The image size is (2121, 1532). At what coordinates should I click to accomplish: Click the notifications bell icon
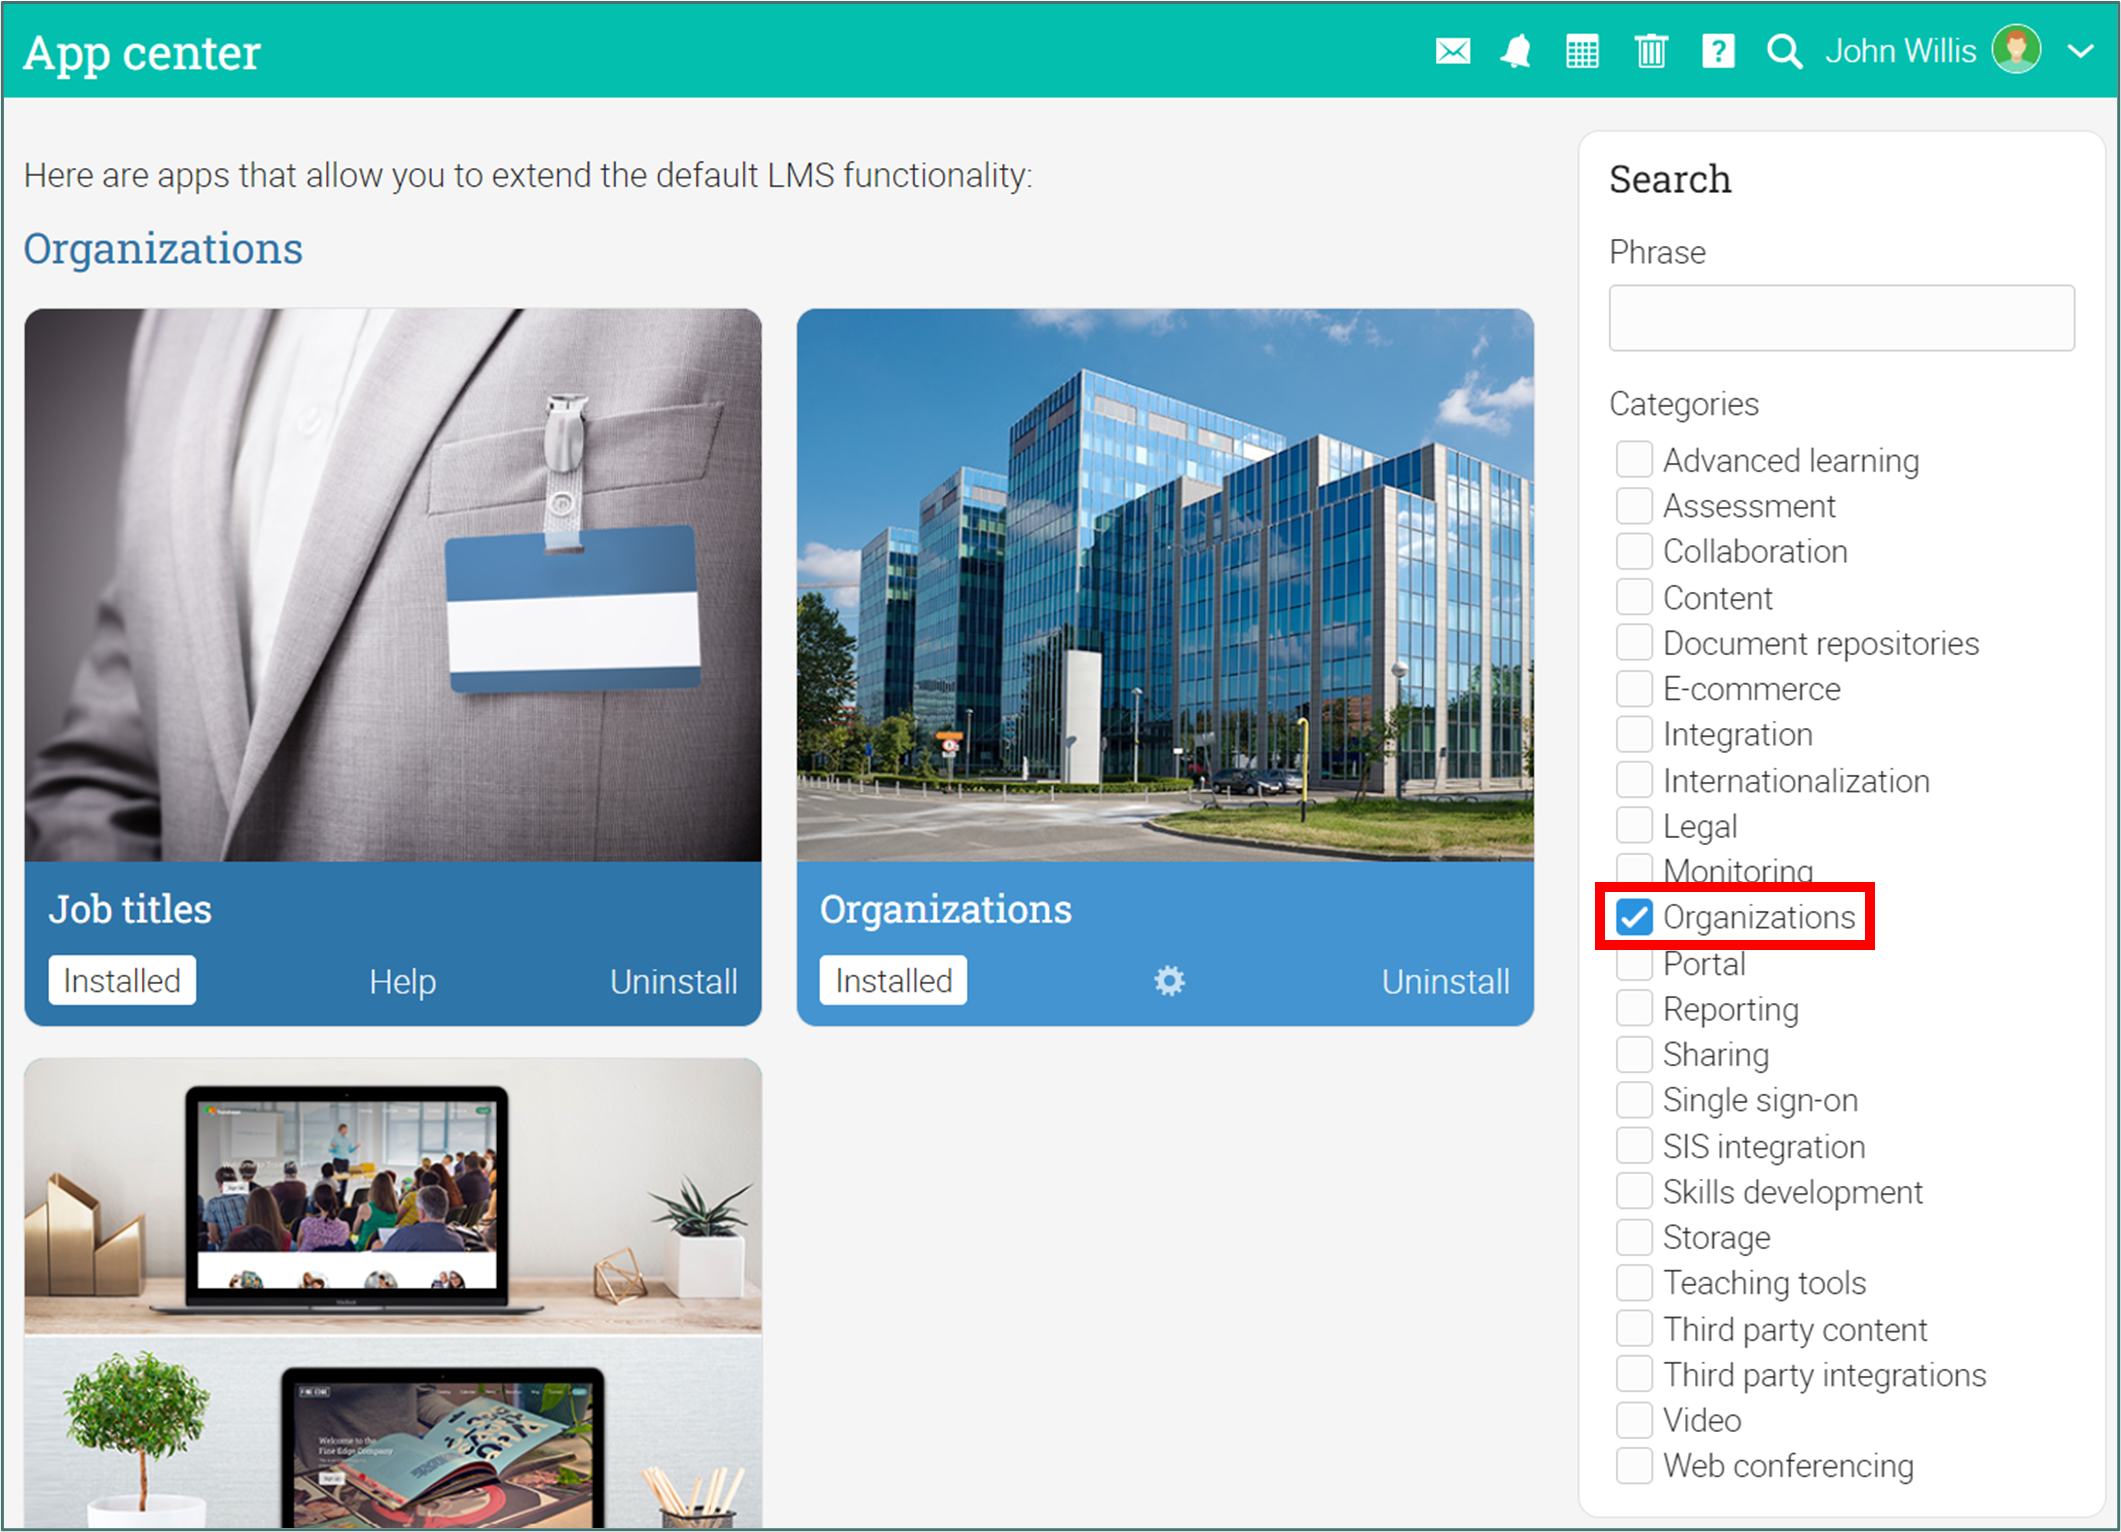tap(1516, 51)
